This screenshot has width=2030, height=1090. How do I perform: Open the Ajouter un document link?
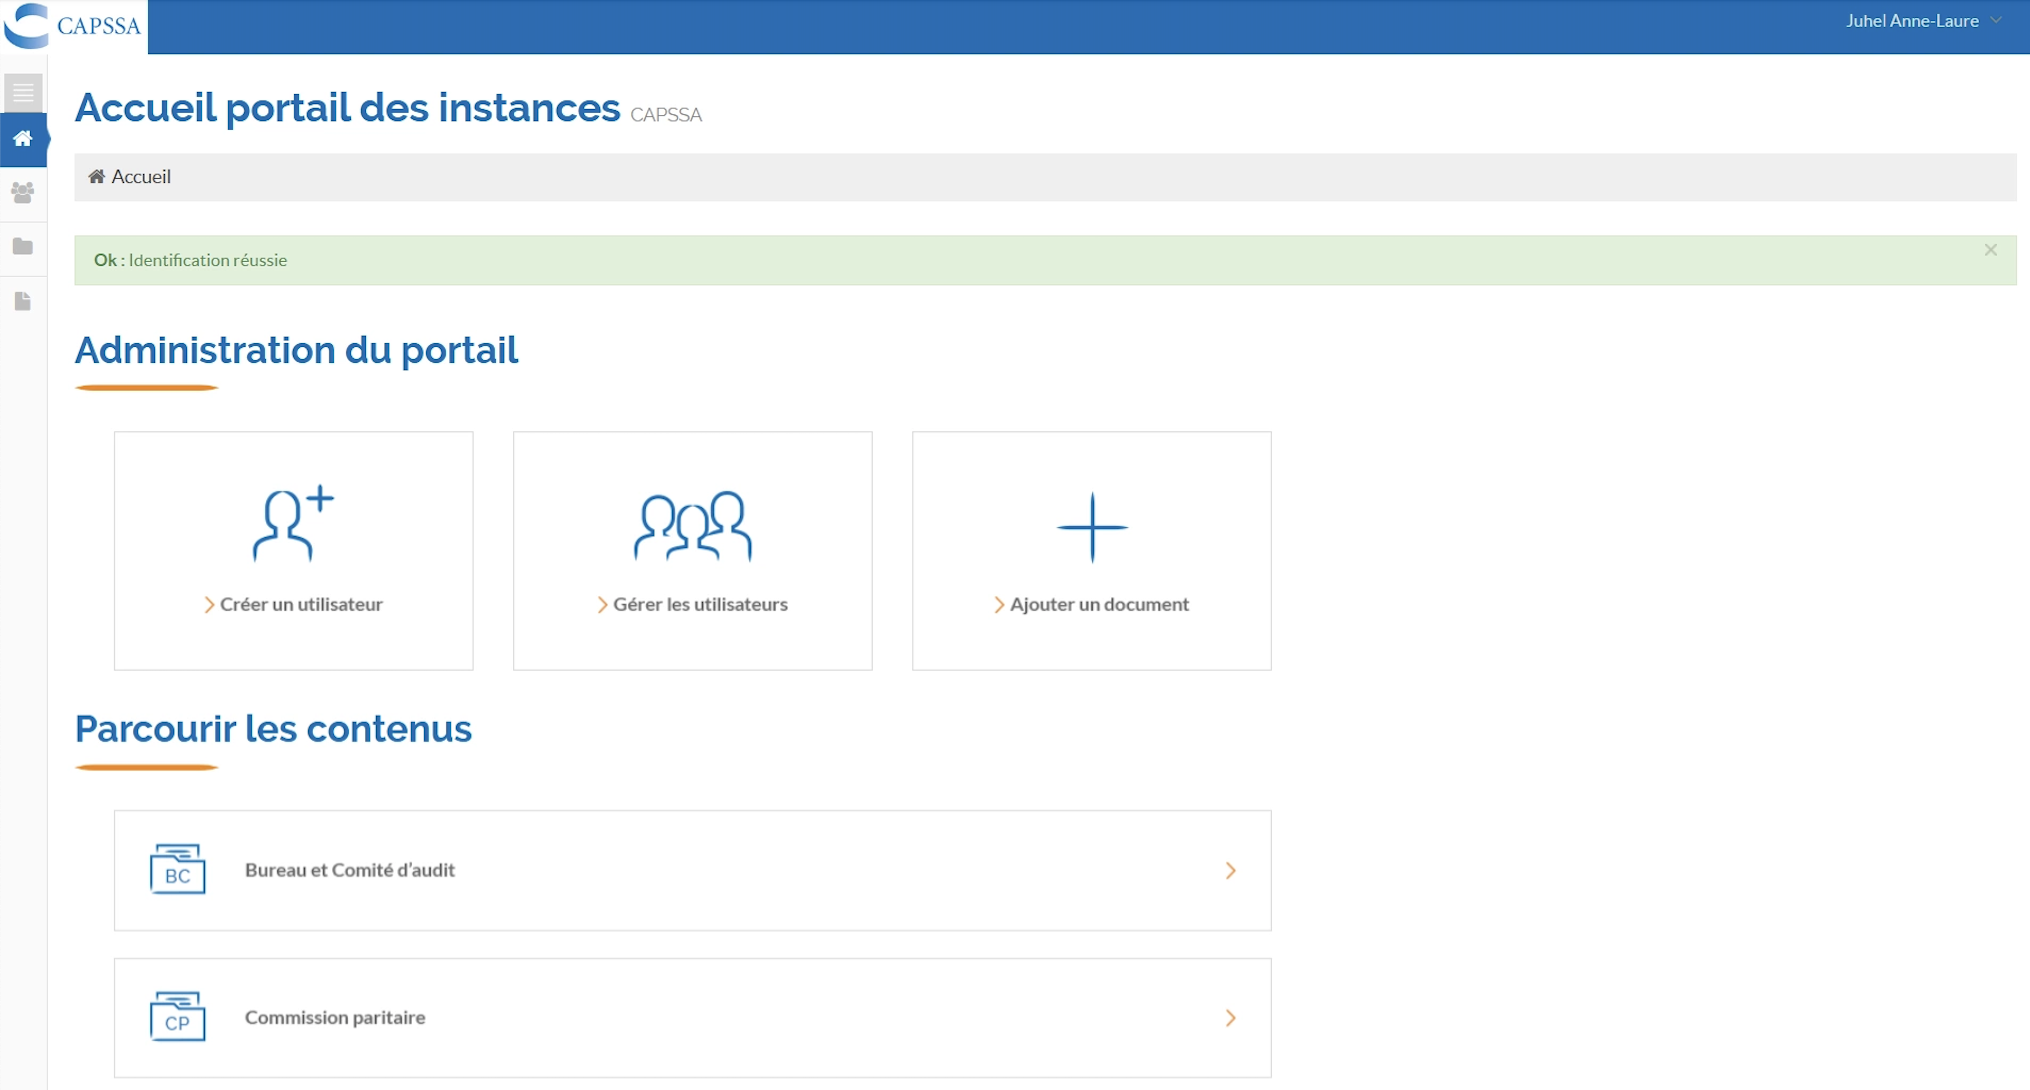tap(1098, 604)
